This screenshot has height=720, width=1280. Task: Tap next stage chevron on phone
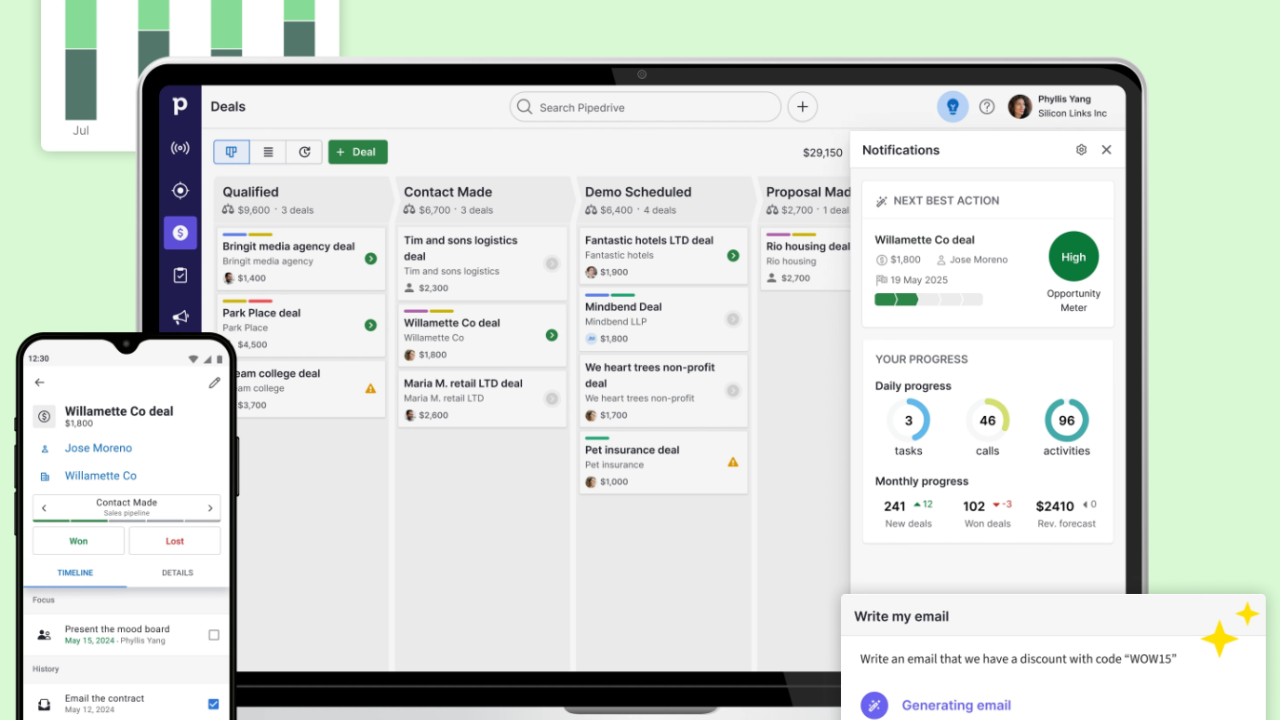[210, 508]
